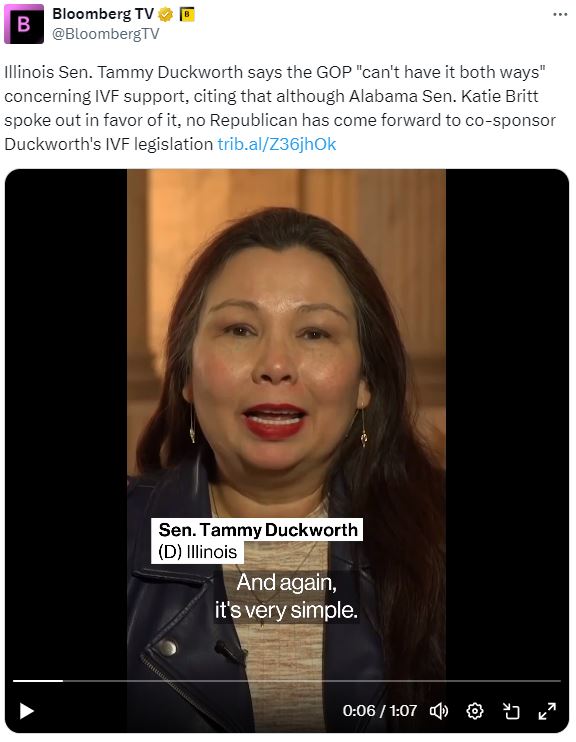Click the @BloombergTV handle
The width and height of the screenshot is (576, 742).
(x=106, y=34)
